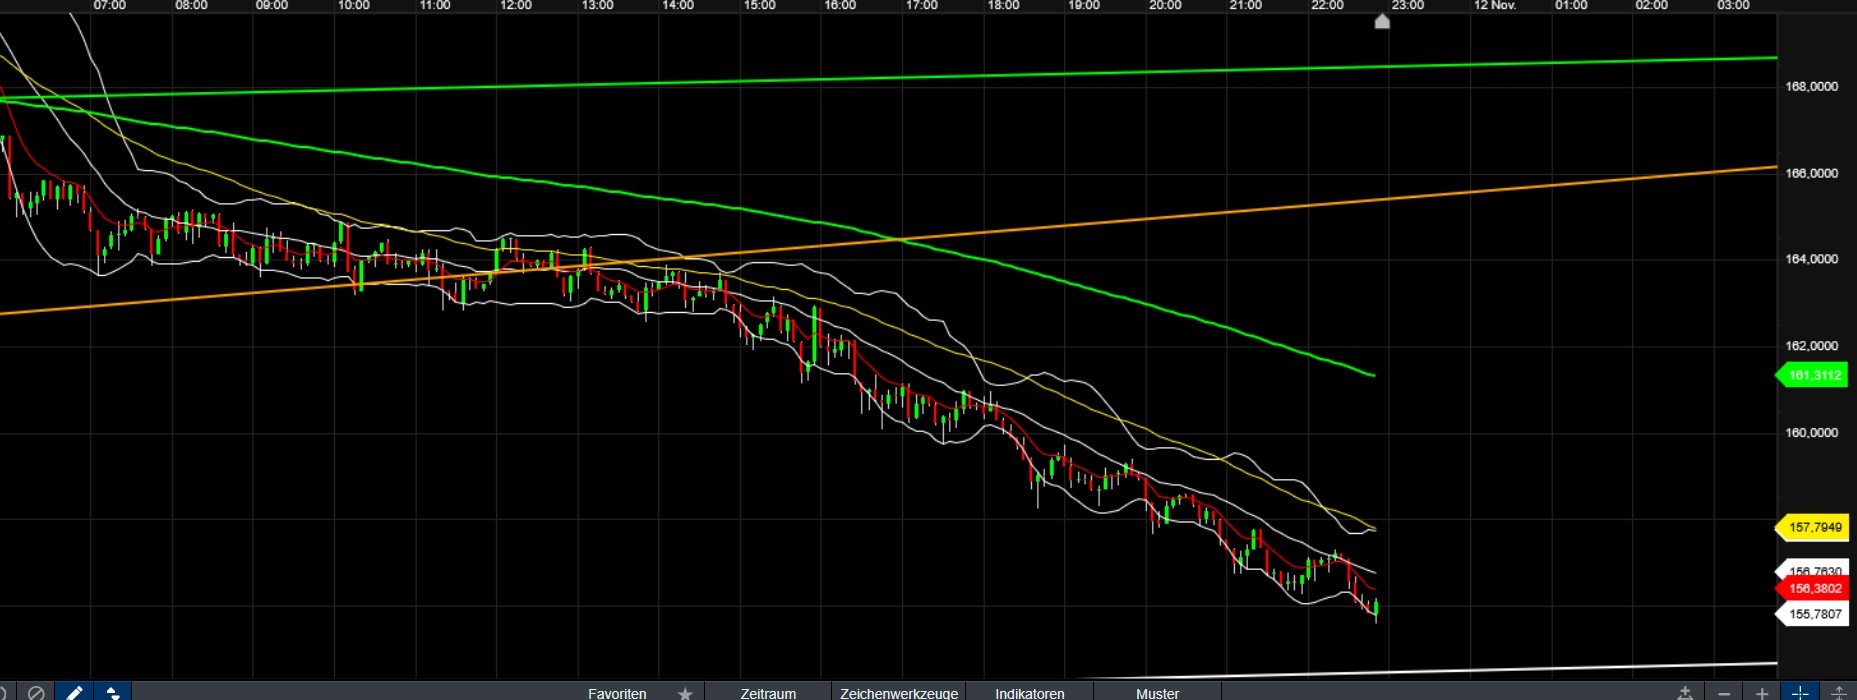Open the Indikatoren menu

[1029, 693]
